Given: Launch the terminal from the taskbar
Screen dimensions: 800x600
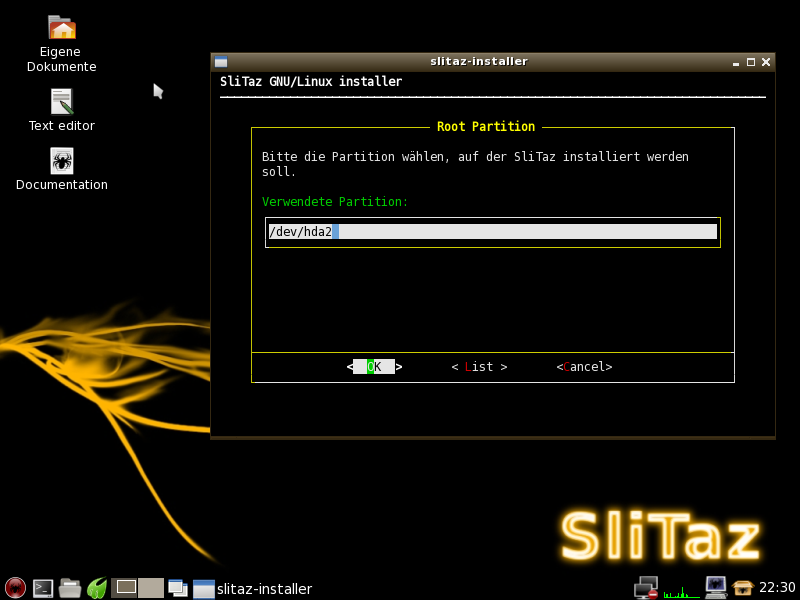Looking at the screenshot, I should (x=43, y=588).
